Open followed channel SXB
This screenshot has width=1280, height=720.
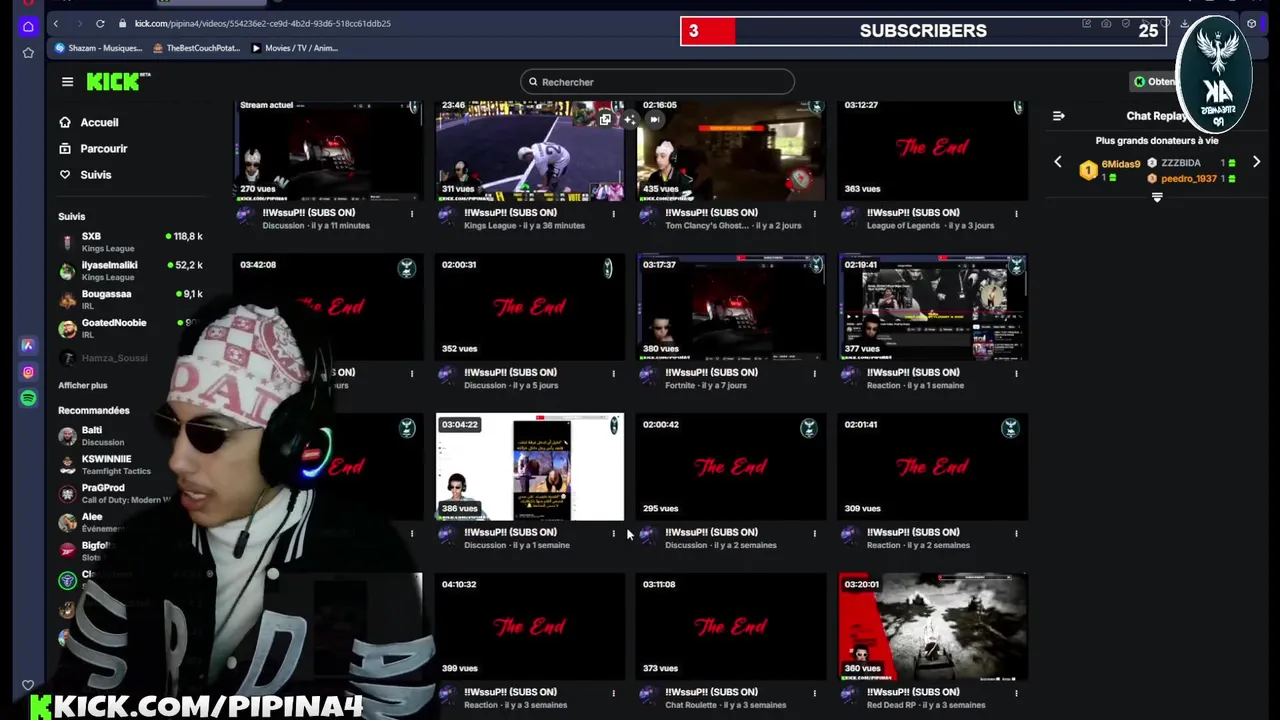pyautogui.click(x=130, y=241)
